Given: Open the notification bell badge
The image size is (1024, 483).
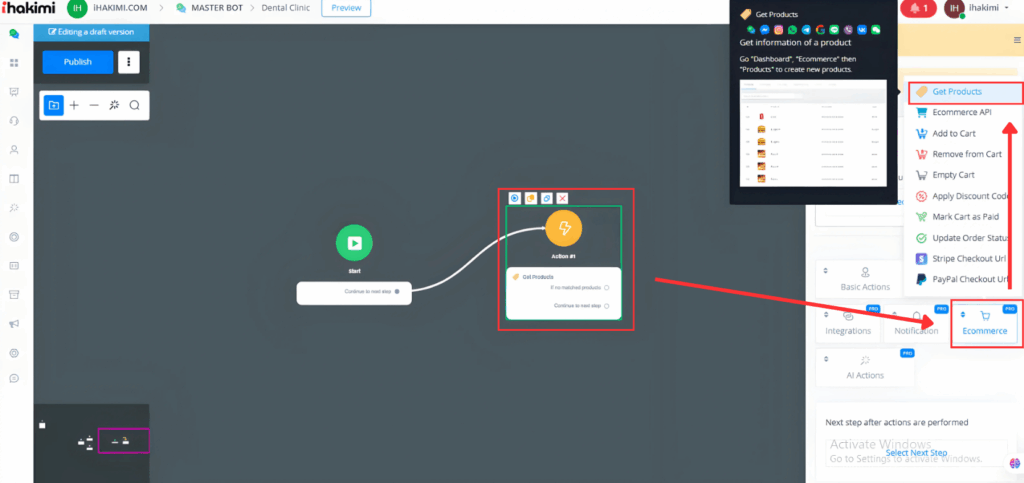Looking at the screenshot, I should tap(918, 9).
